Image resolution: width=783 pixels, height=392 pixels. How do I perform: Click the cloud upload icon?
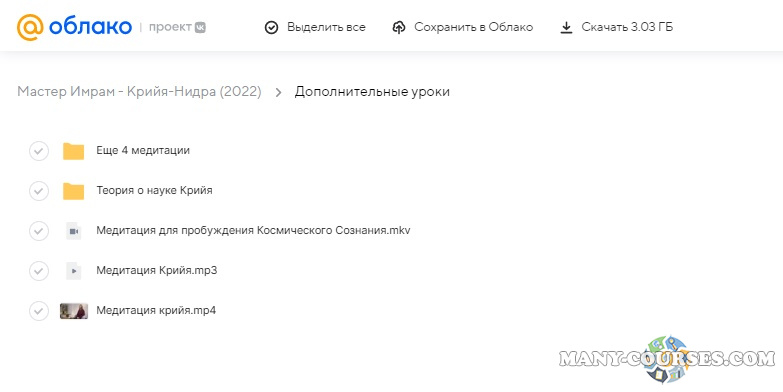398,27
